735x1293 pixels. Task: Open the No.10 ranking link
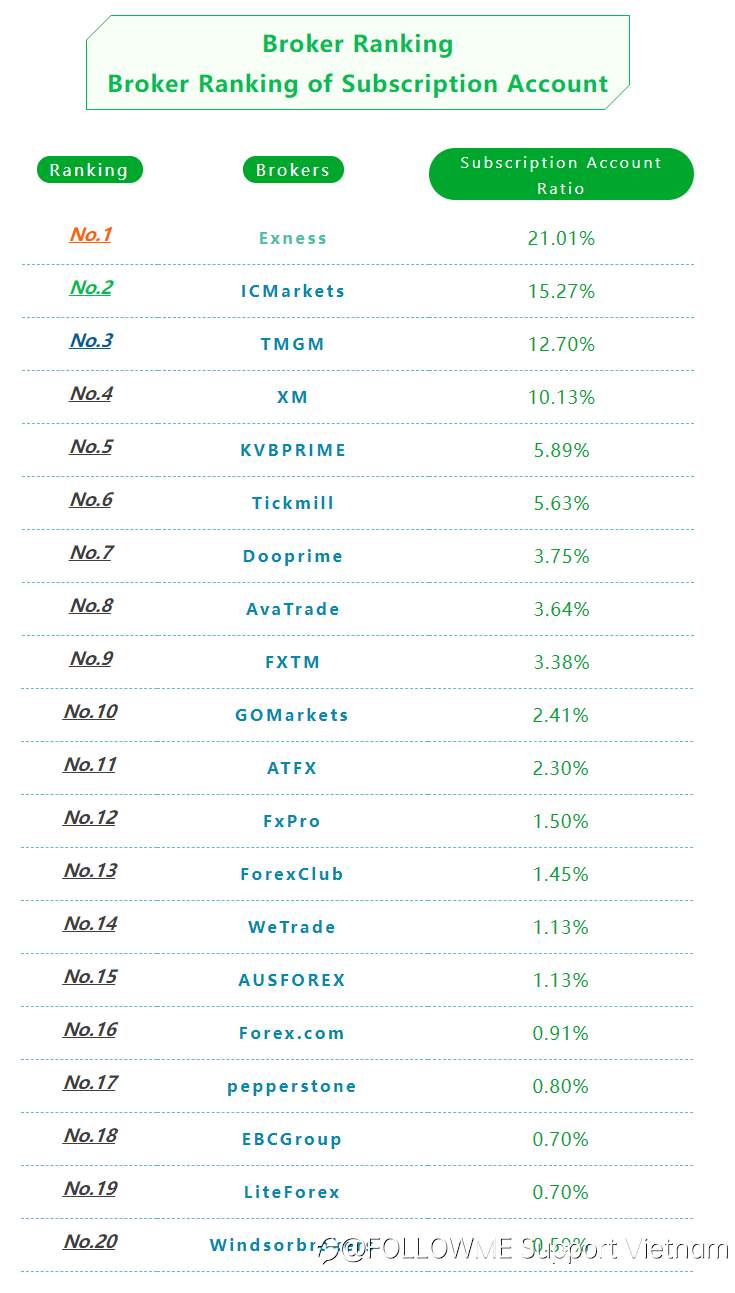(x=90, y=712)
